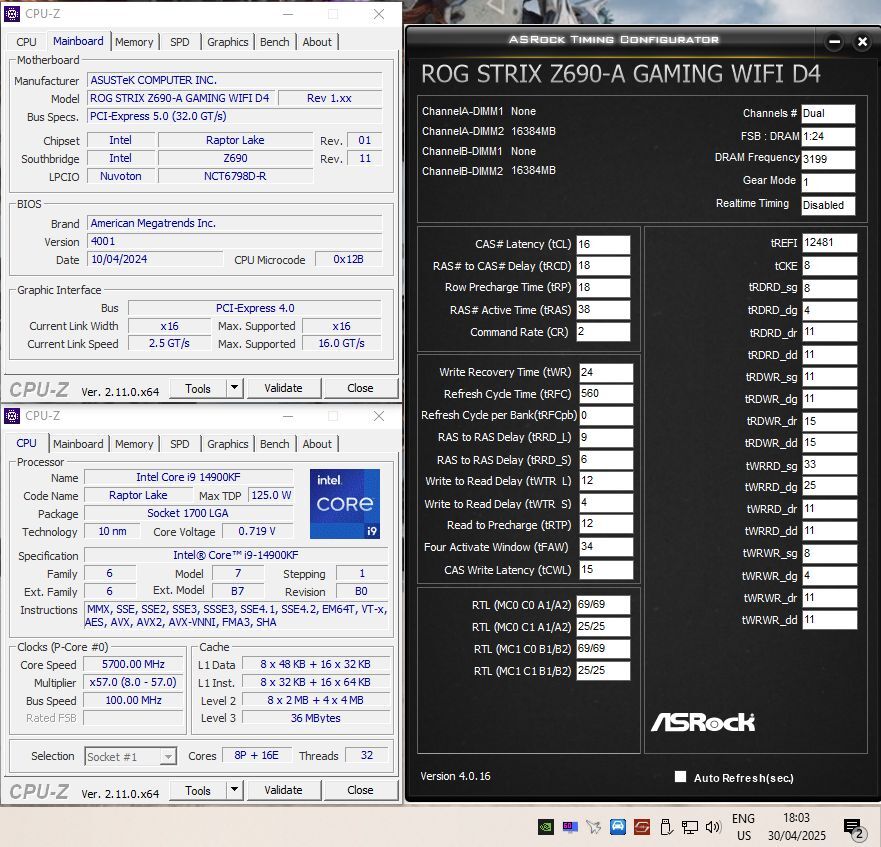Open Bench tab in lower CPU-Z window
881x847 pixels.
click(x=274, y=444)
